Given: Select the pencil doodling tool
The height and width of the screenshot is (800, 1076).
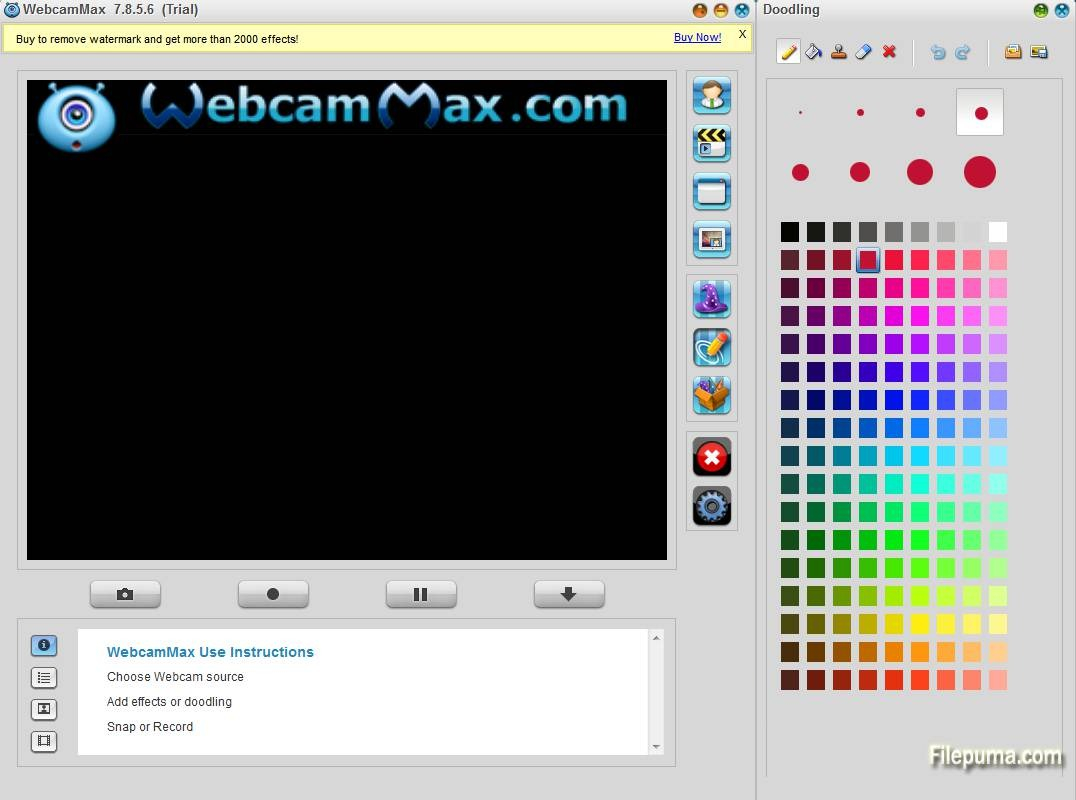Looking at the screenshot, I should [x=788, y=51].
